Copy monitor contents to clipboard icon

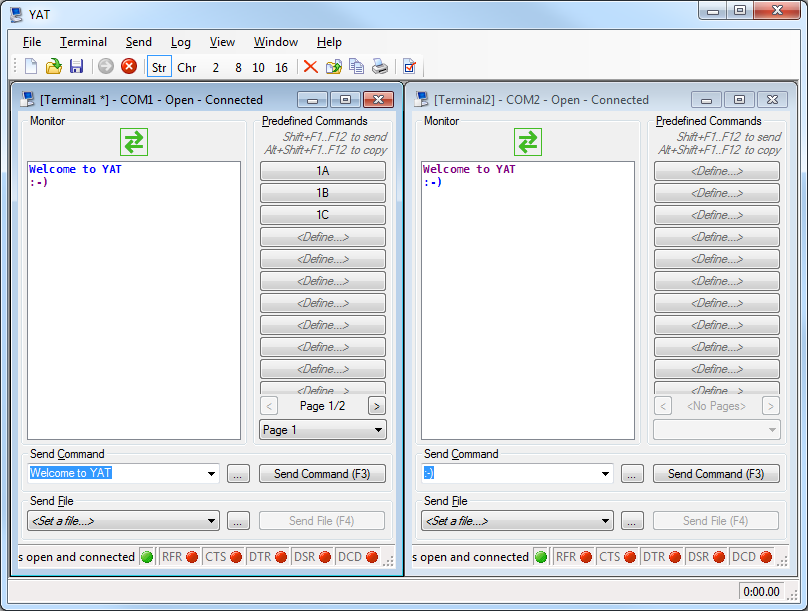point(356,66)
